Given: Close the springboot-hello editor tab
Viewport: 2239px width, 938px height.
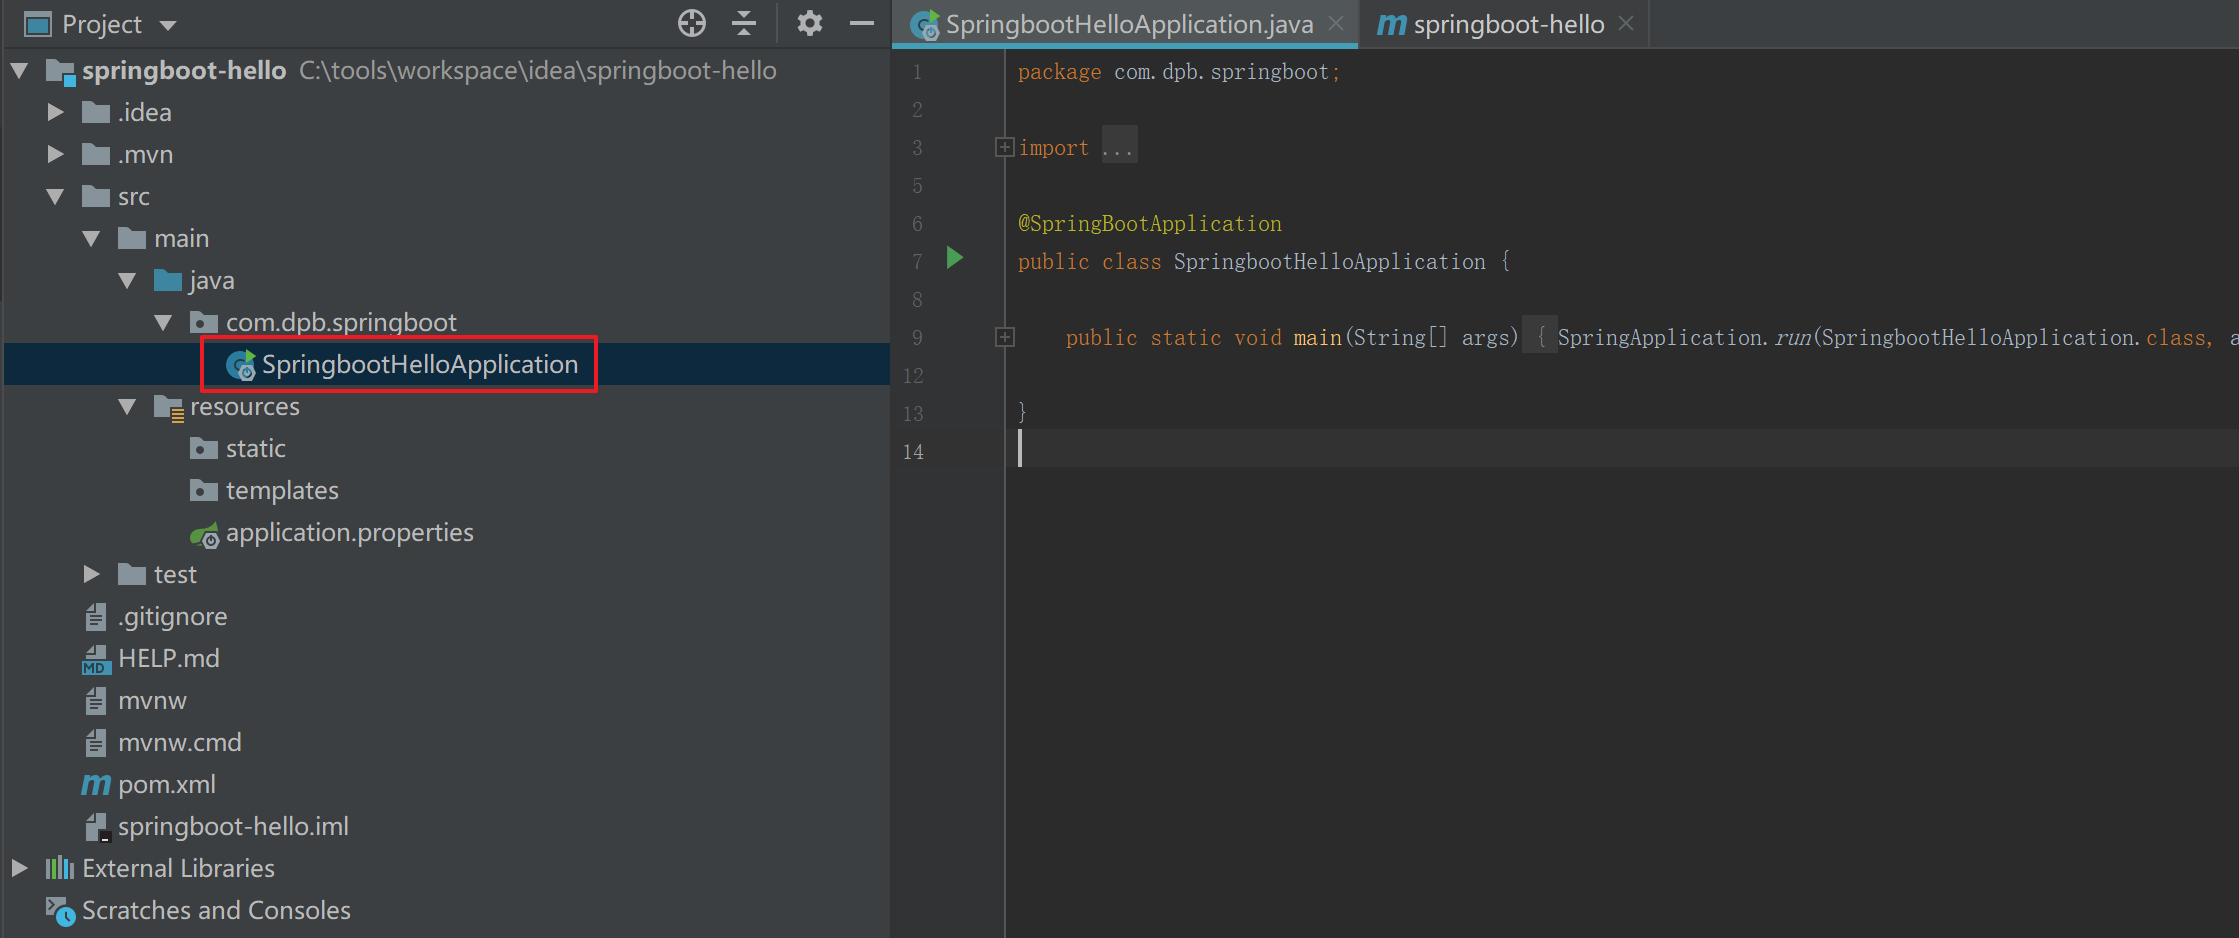Looking at the screenshot, I should click(x=1626, y=23).
